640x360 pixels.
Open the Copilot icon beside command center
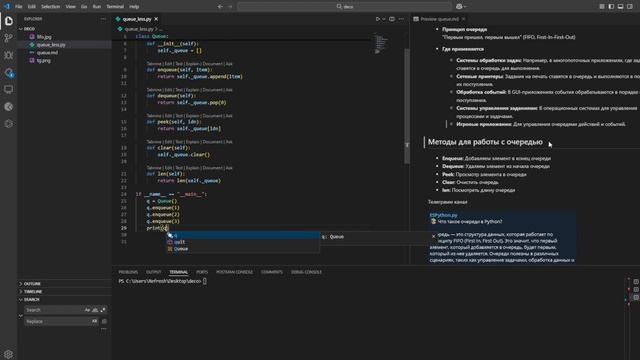coord(459,7)
